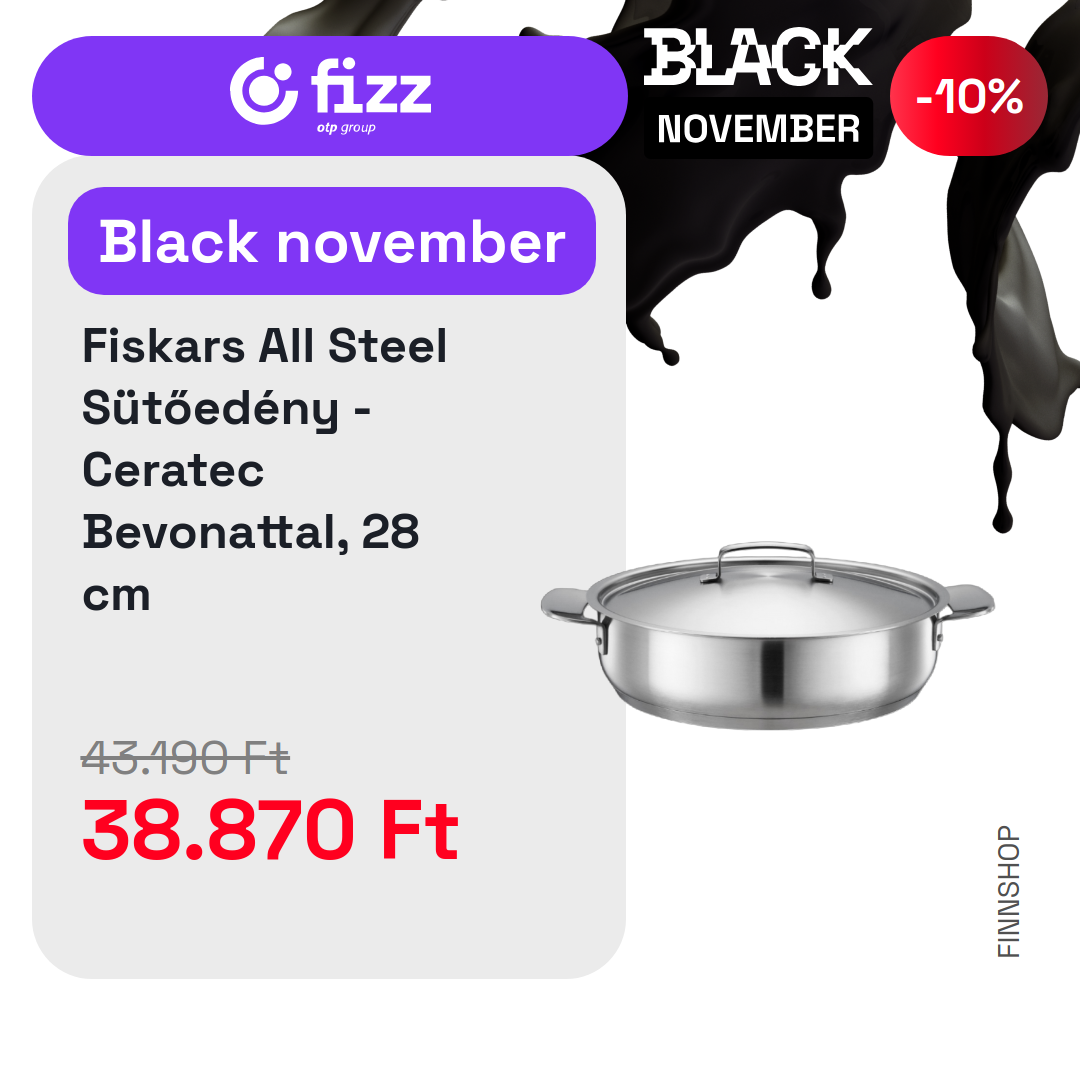This screenshot has height=1080, width=1080.
Task: Click the vertical FINNSHOP label
Action: (1010, 891)
